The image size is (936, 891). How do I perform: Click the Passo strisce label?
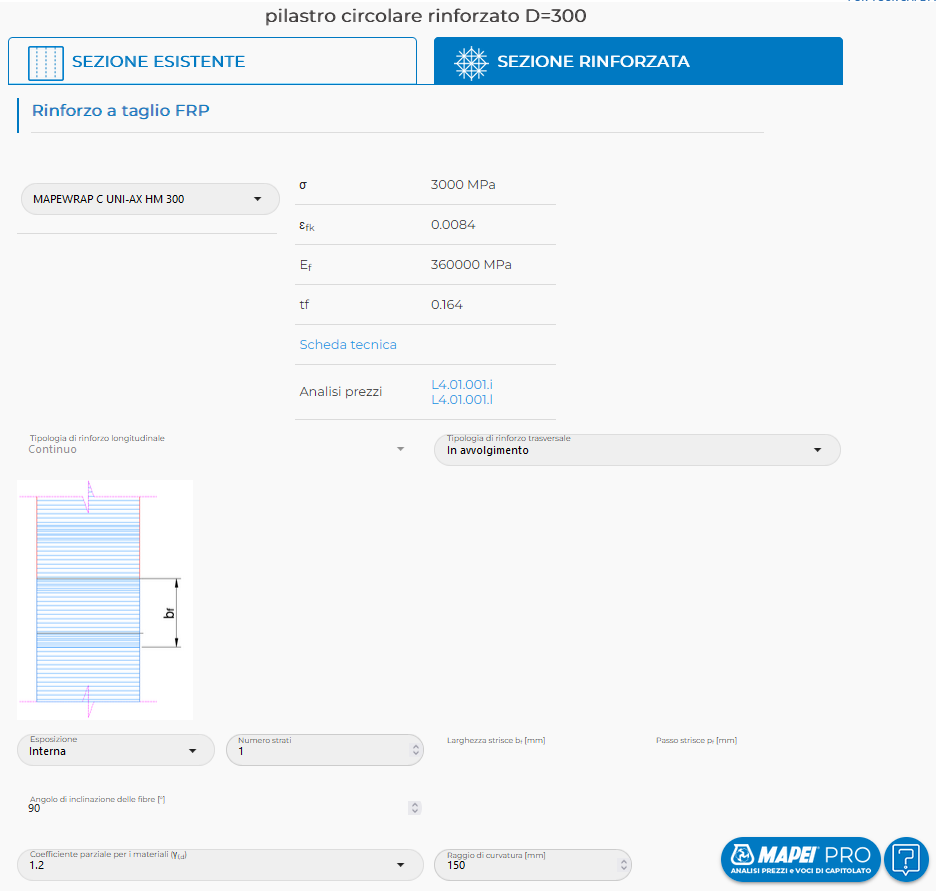click(697, 740)
